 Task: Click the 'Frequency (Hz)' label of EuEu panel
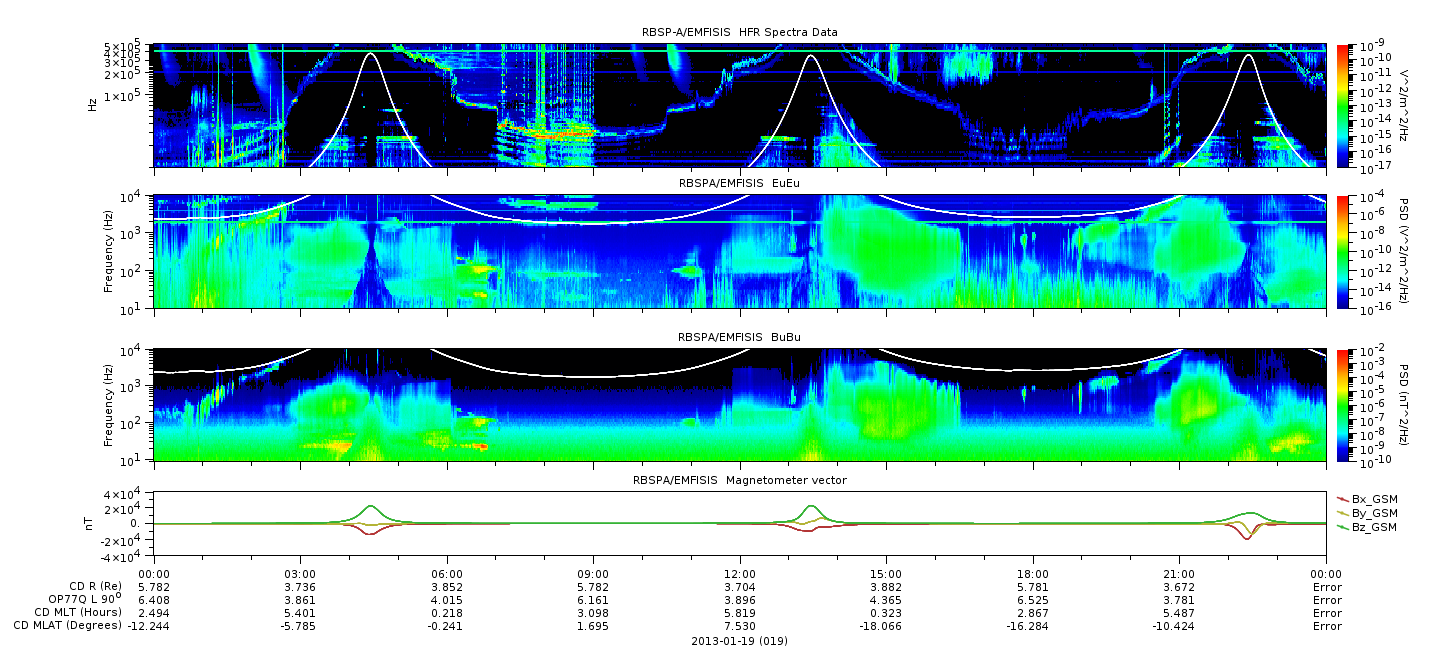tap(109, 251)
